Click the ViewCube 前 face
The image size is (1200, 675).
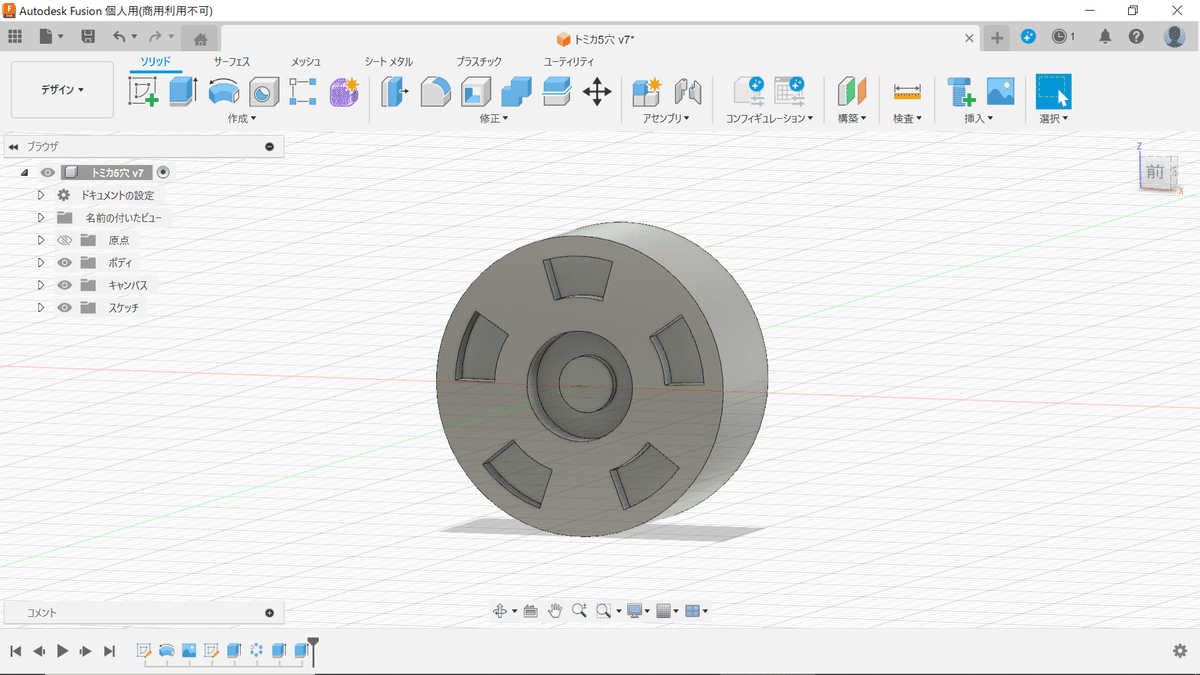1155,172
